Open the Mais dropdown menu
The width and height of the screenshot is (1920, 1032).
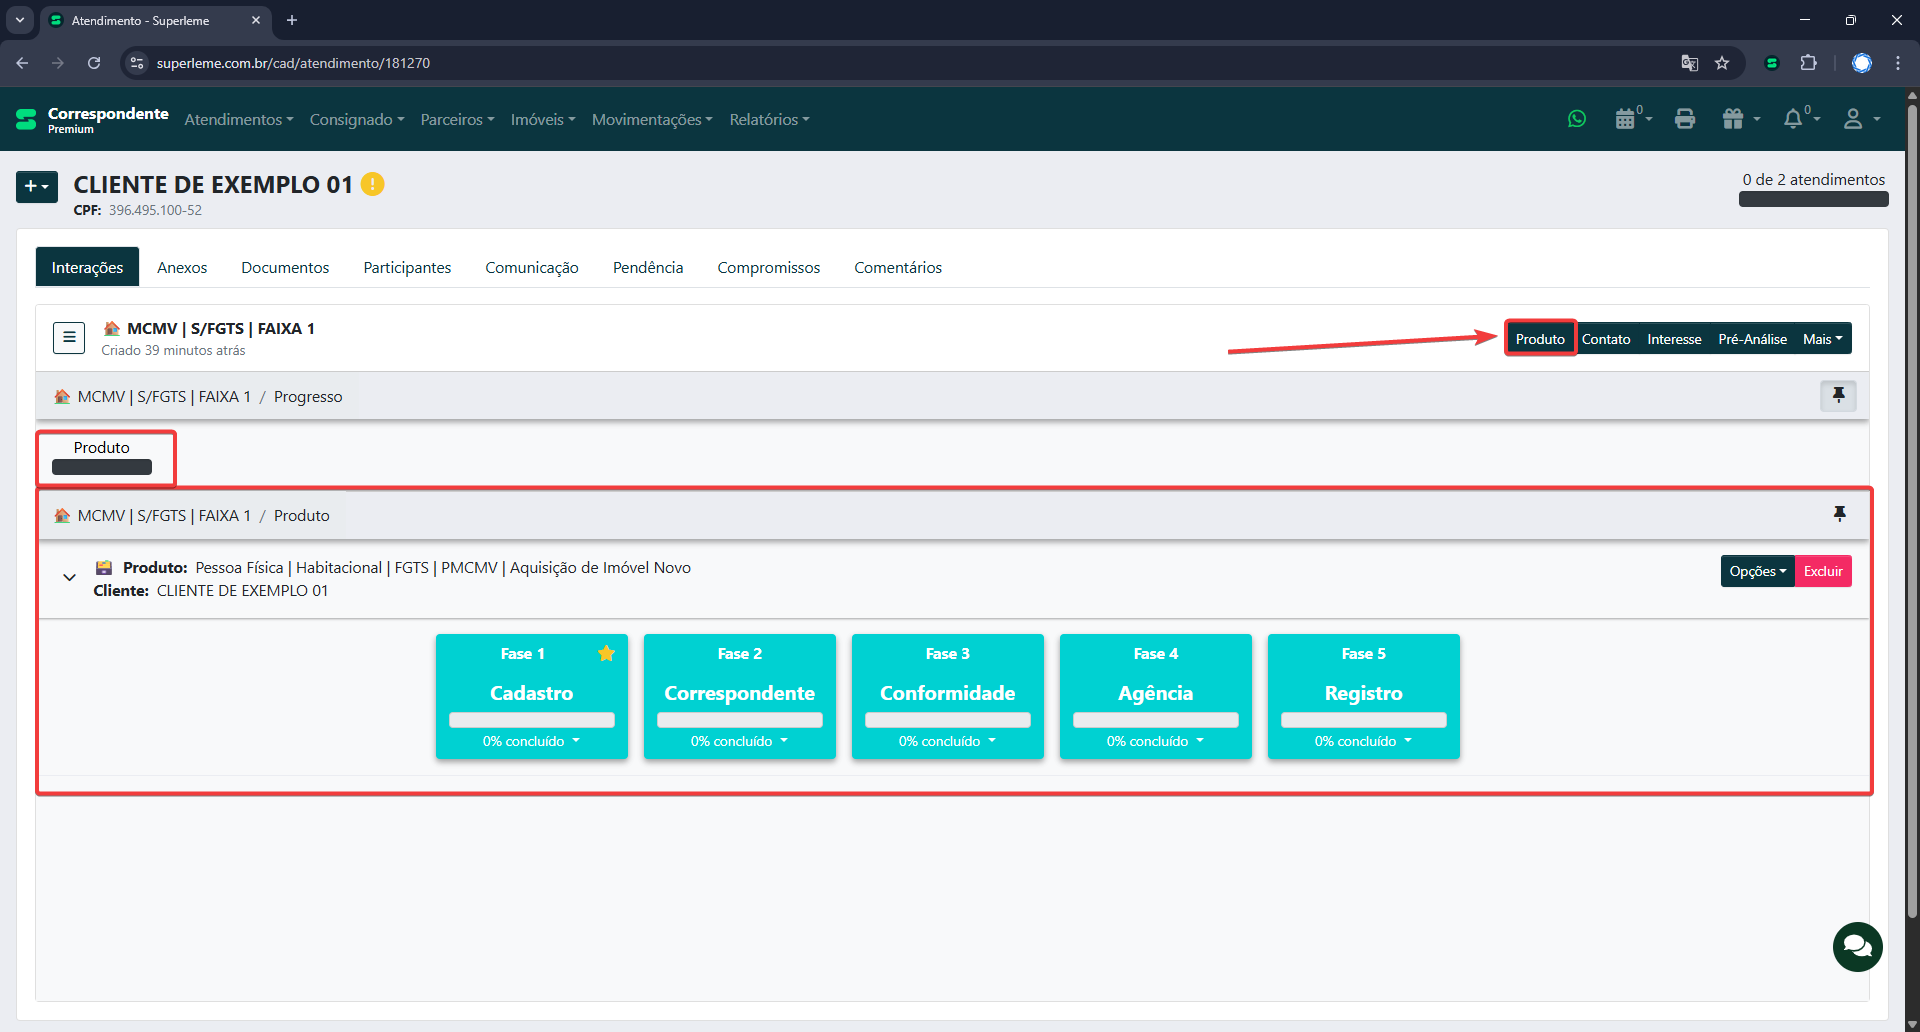tap(1822, 339)
